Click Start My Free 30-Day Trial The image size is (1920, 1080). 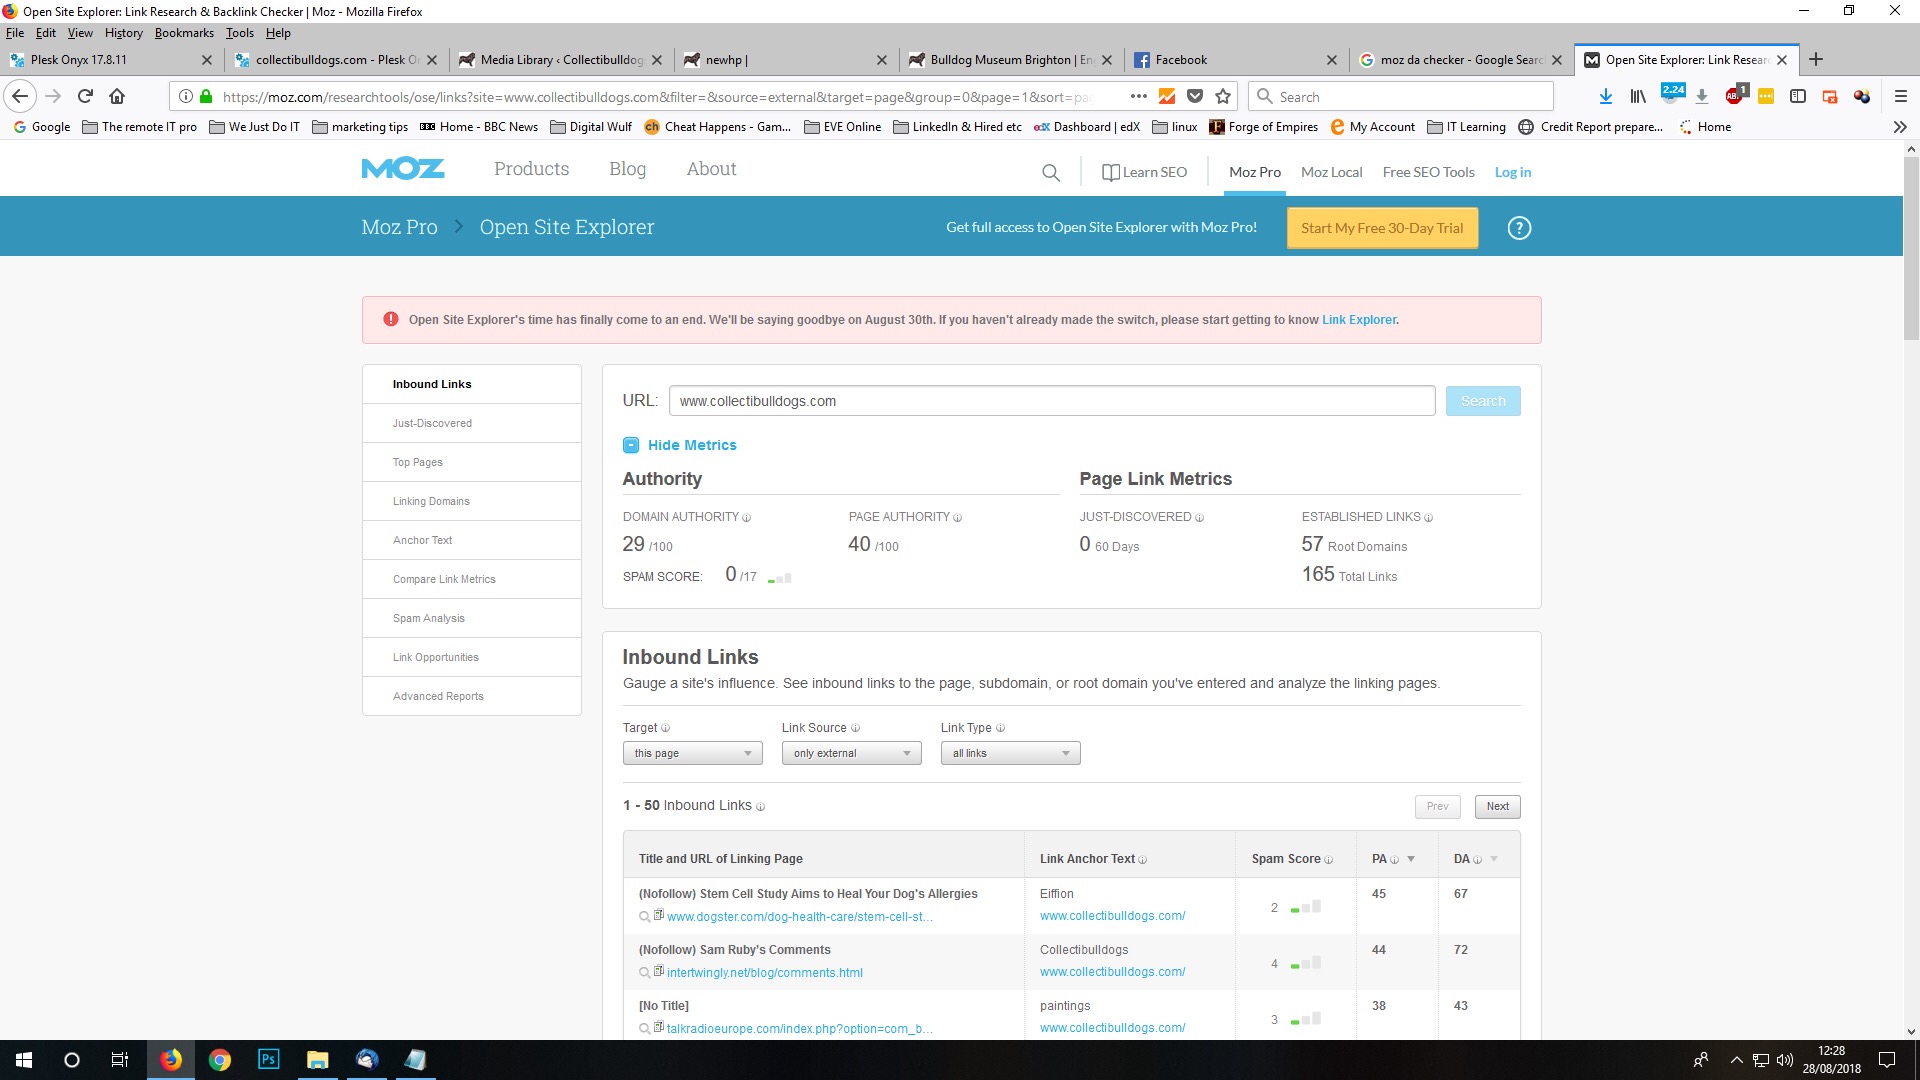click(1382, 228)
